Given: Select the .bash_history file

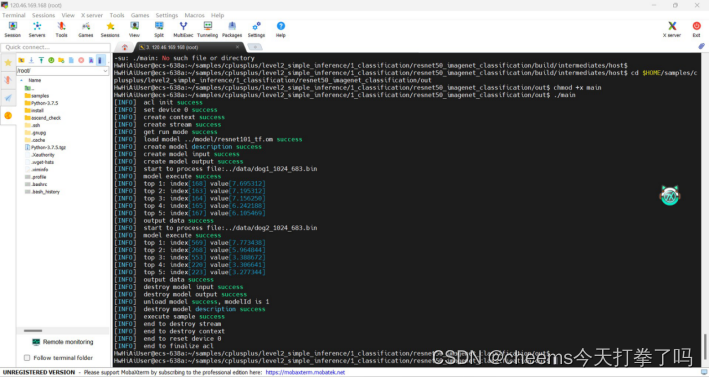Looking at the screenshot, I should pos(42,192).
